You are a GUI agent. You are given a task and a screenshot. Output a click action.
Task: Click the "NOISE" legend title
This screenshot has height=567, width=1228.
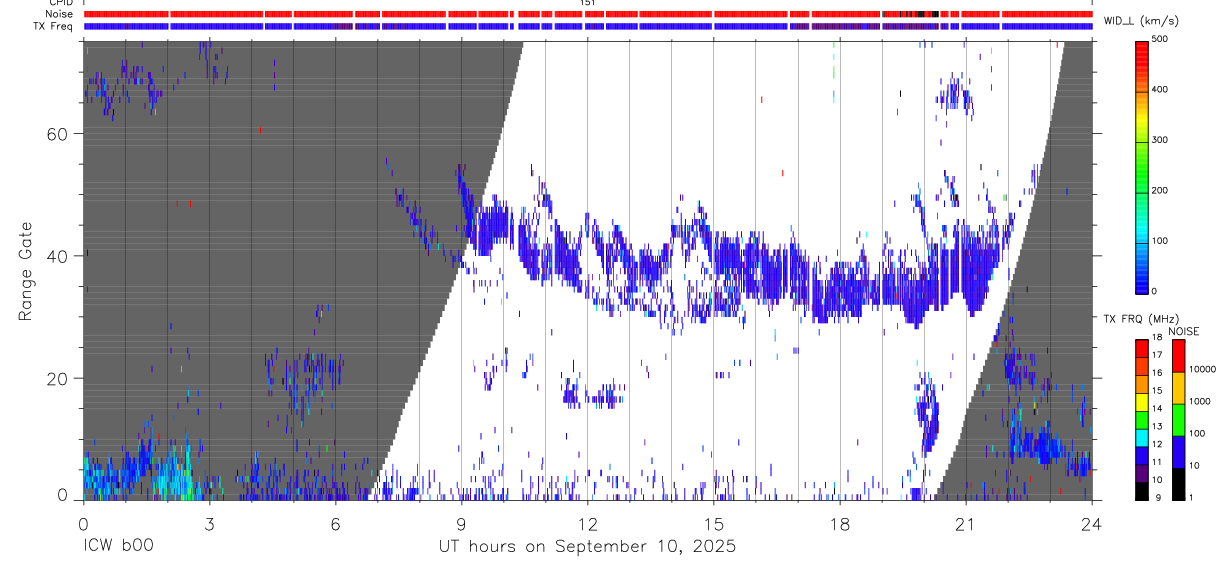click(1184, 332)
